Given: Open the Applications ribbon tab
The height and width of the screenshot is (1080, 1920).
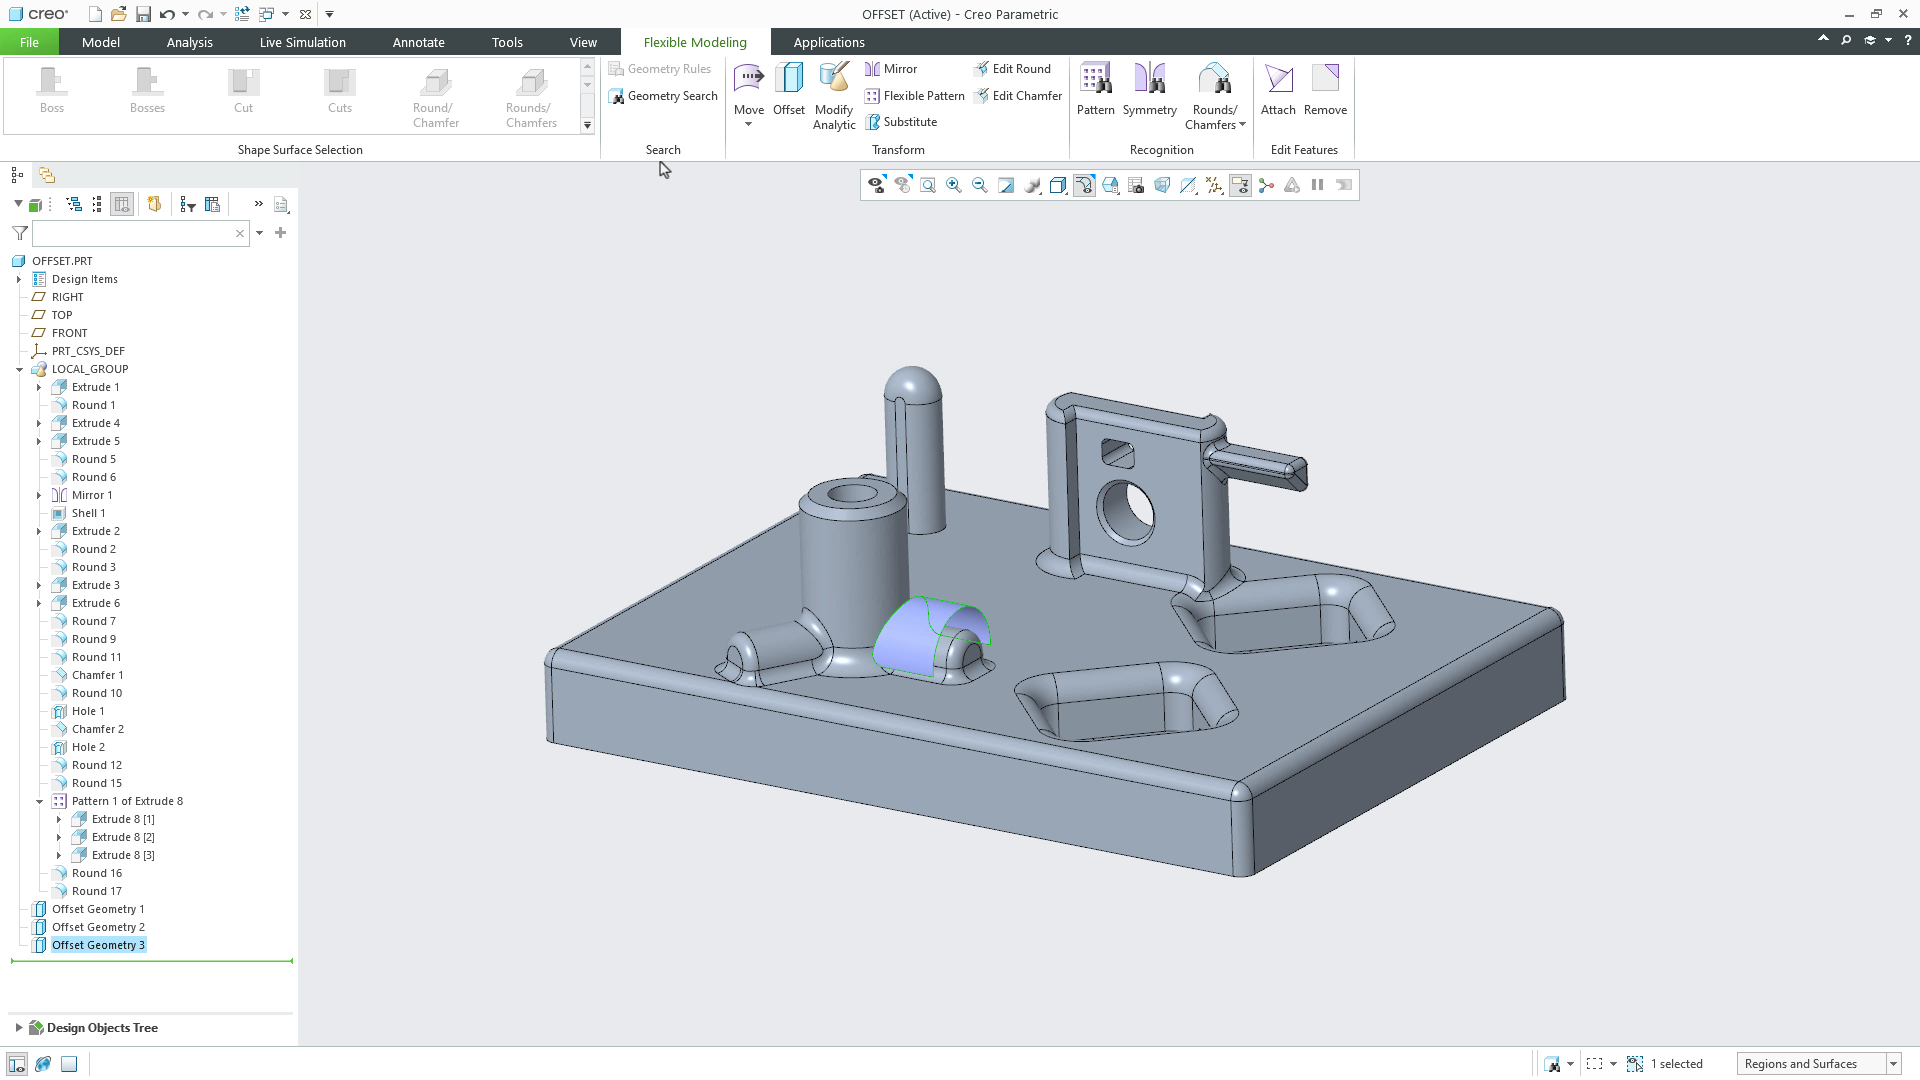Looking at the screenshot, I should 829,42.
